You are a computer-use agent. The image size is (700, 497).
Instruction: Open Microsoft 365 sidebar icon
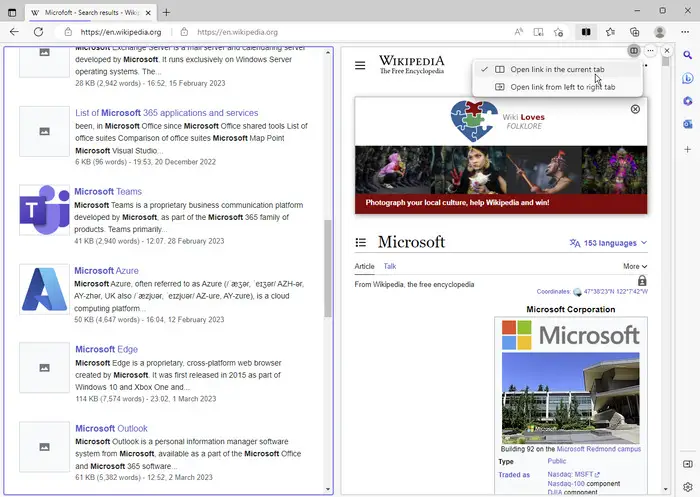click(688, 101)
